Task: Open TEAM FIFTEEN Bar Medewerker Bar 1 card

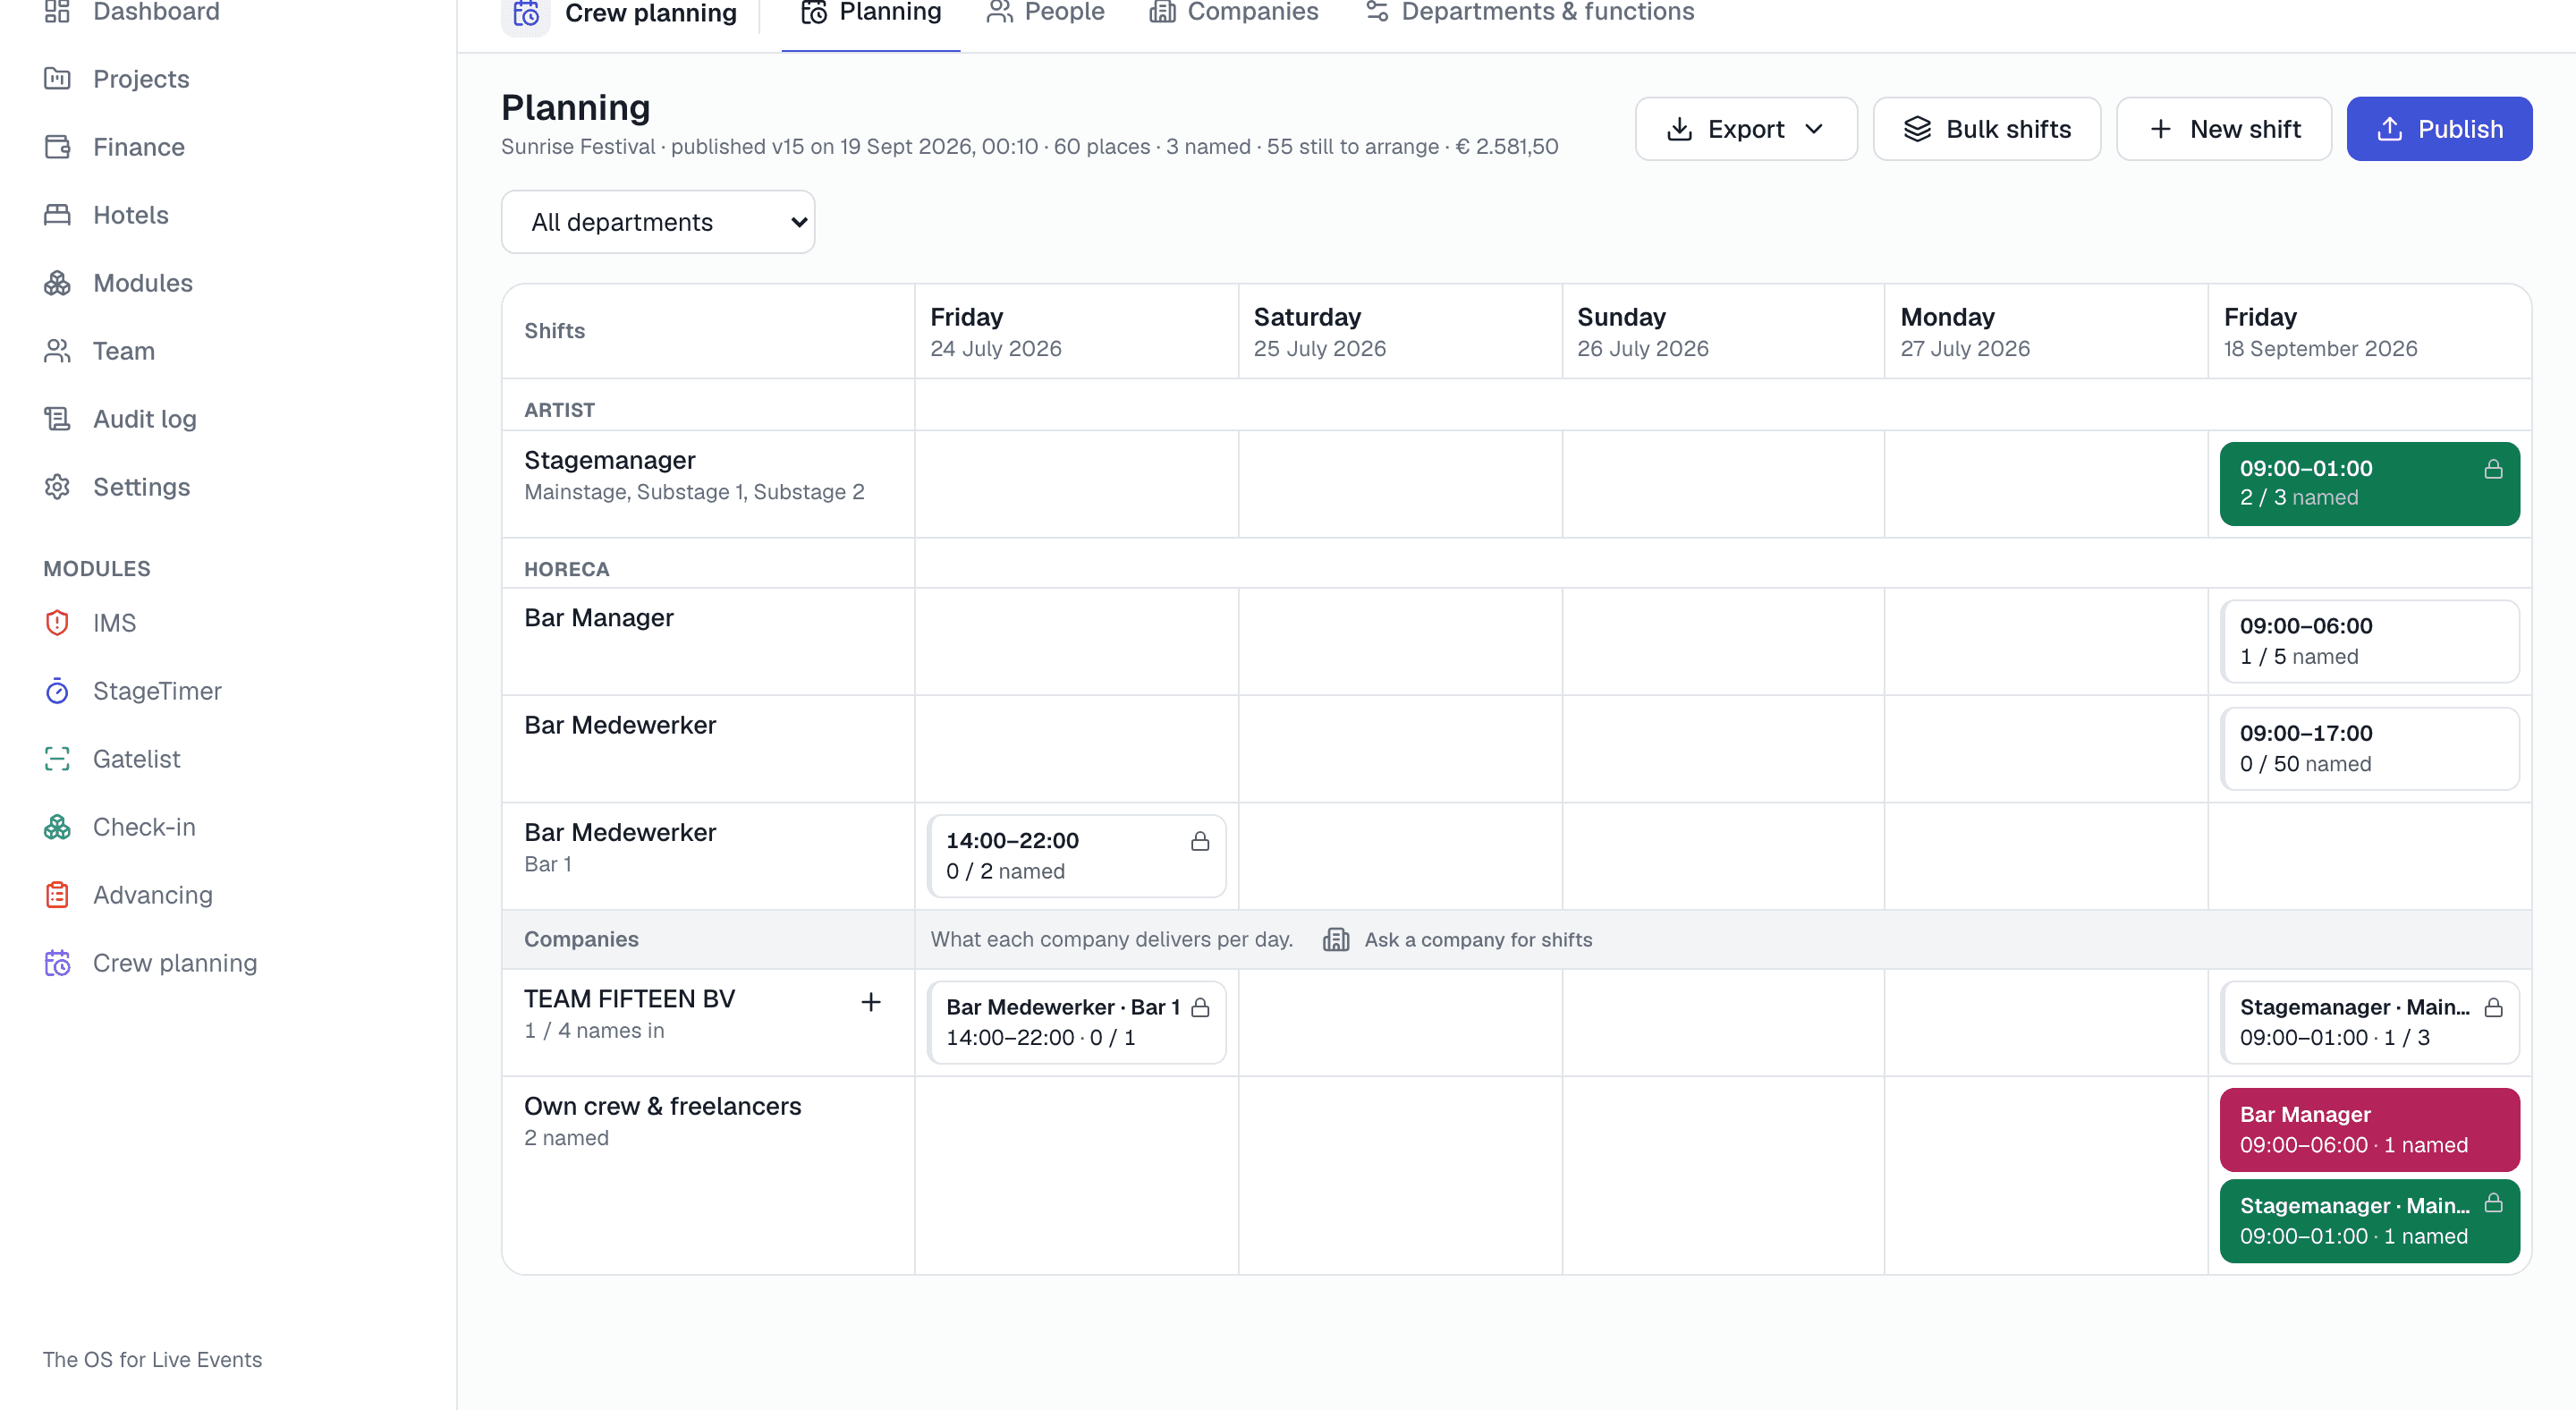Action: (x=1076, y=1022)
